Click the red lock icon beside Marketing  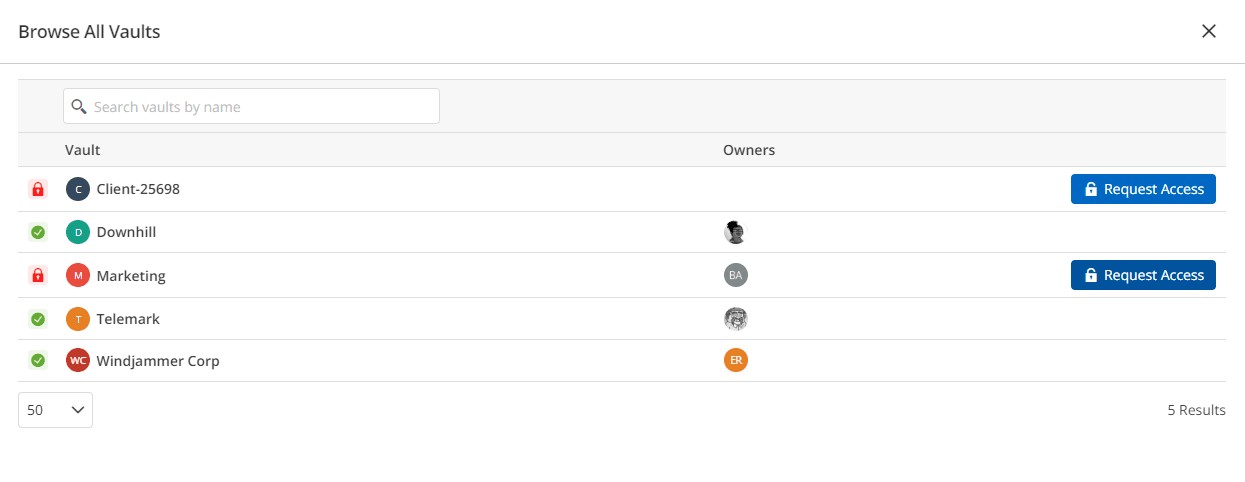pyautogui.click(x=38, y=275)
